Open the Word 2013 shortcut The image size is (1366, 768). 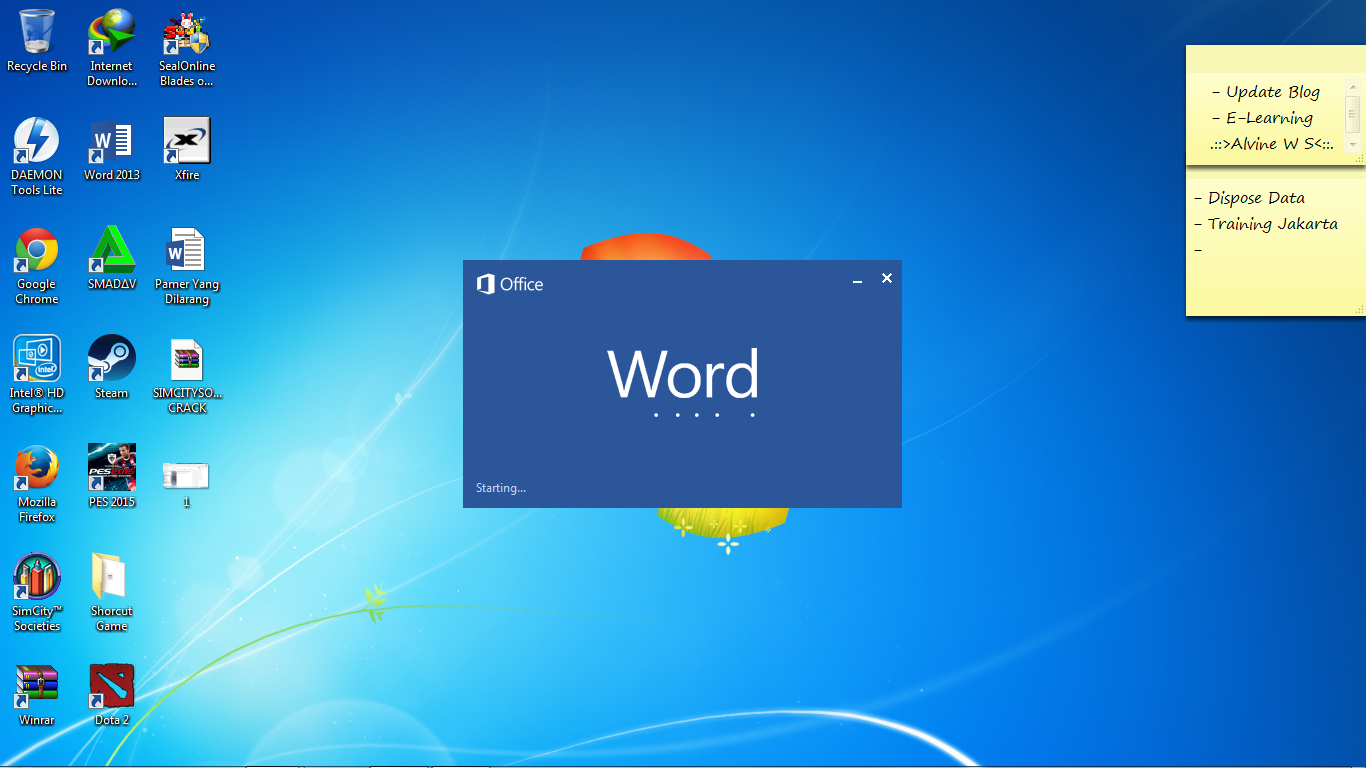coord(111,140)
